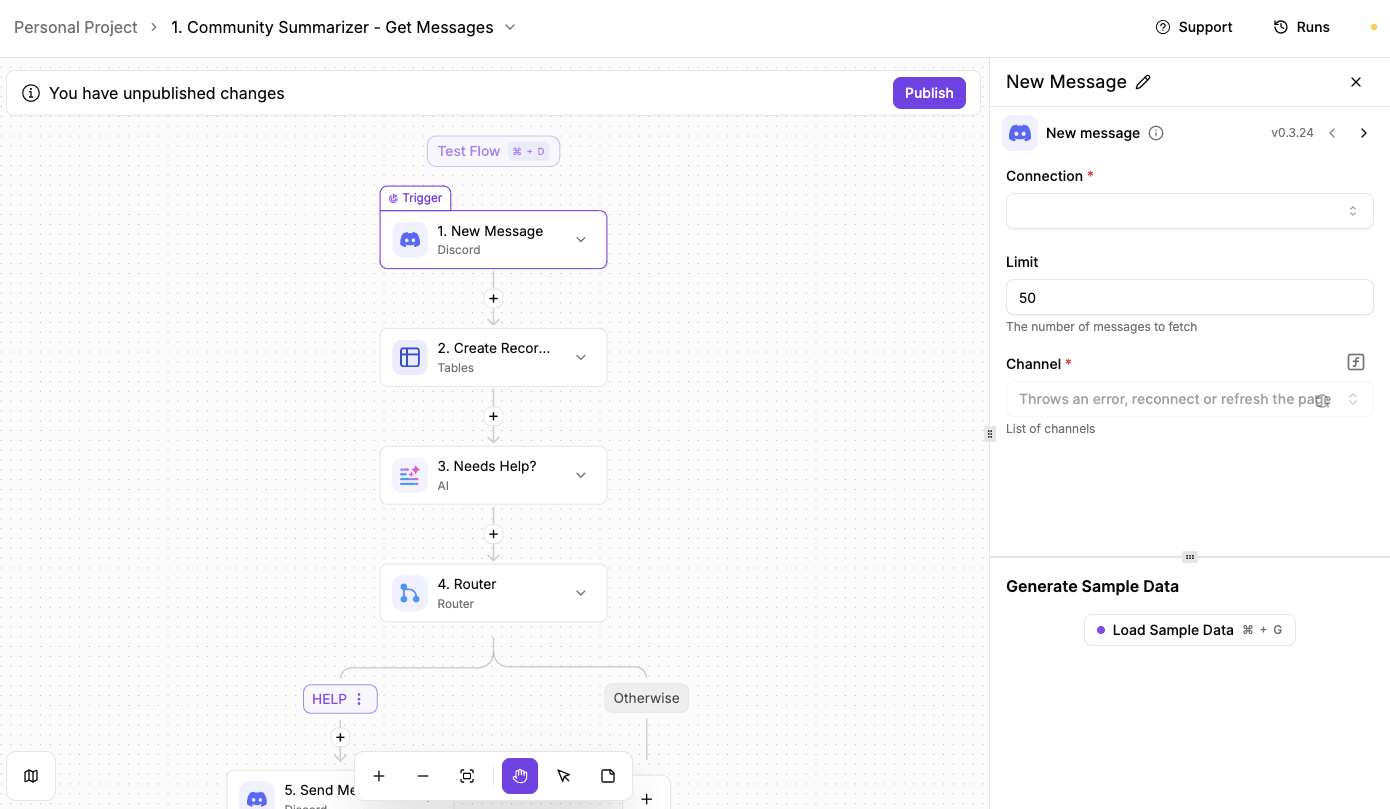Toggle the minimap icon in bottom-left corner
This screenshot has width=1390, height=809.
tap(31, 776)
